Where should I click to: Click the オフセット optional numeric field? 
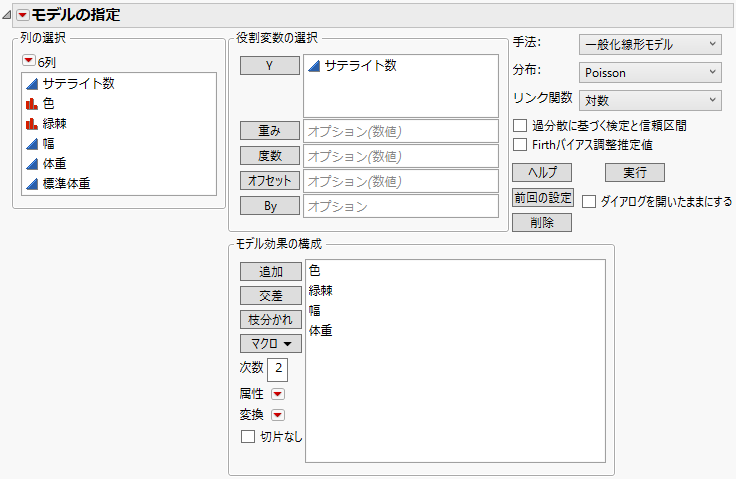click(x=401, y=181)
